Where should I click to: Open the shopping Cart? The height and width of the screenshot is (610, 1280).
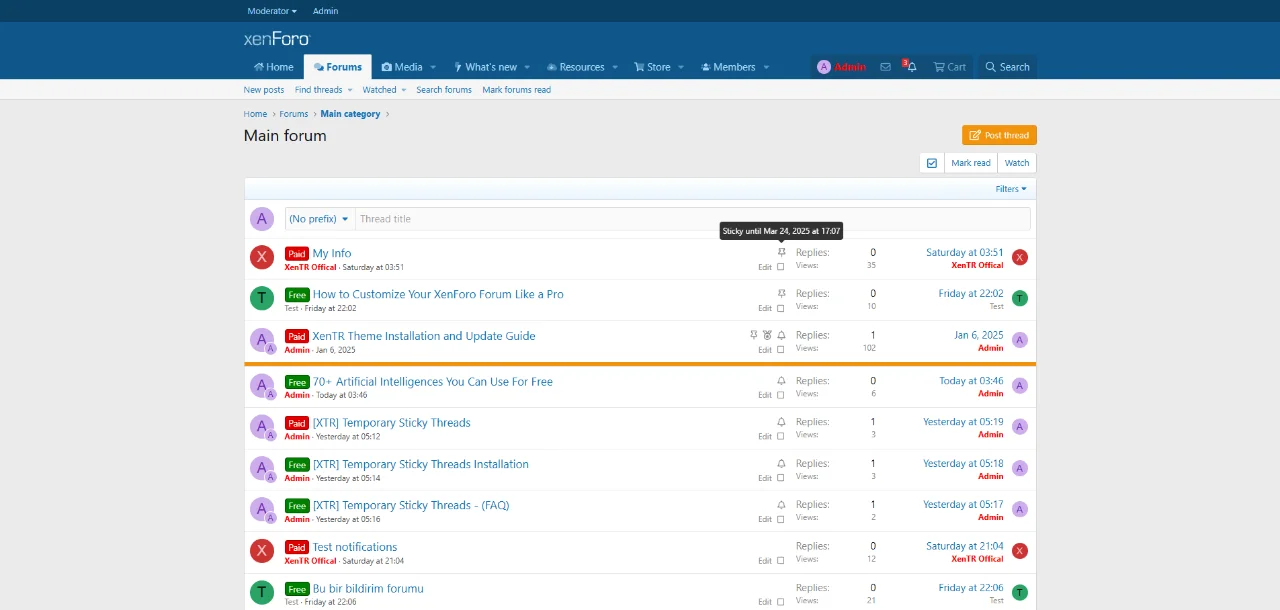pyautogui.click(x=949, y=67)
